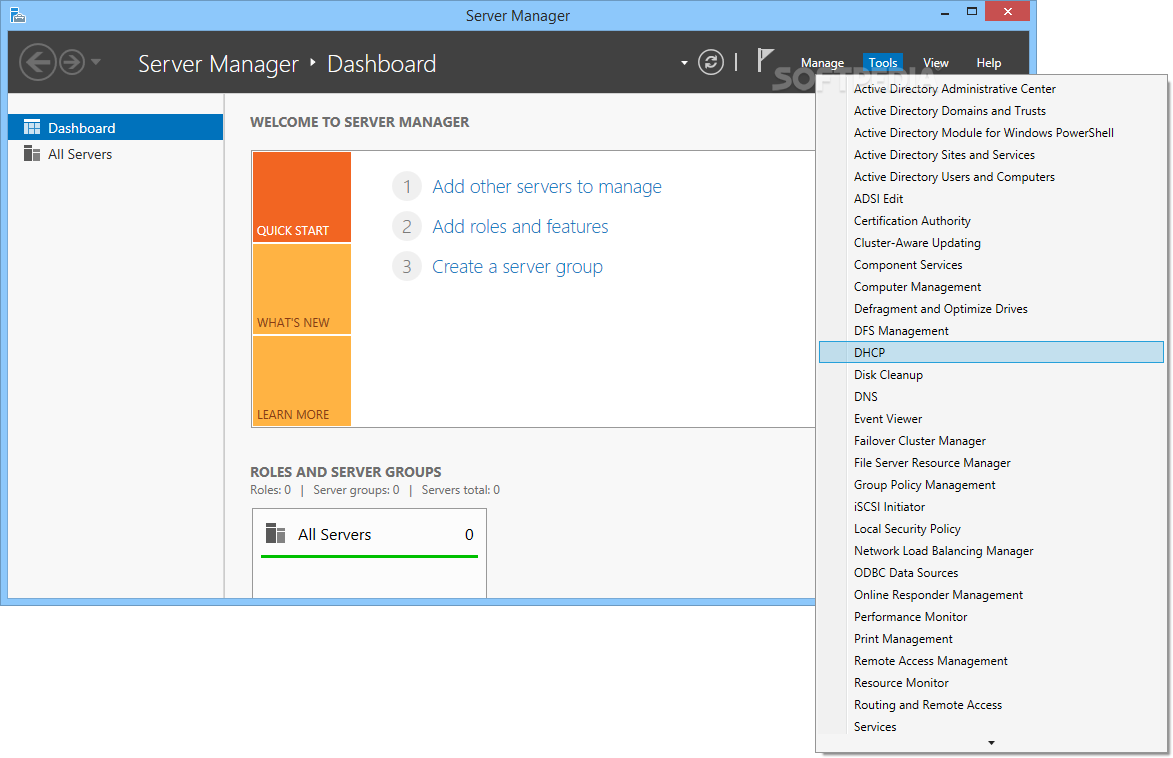The height and width of the screenshot is (758, 1173).
Task: Minimize the Server Manager window
Action: pos(945,12)
